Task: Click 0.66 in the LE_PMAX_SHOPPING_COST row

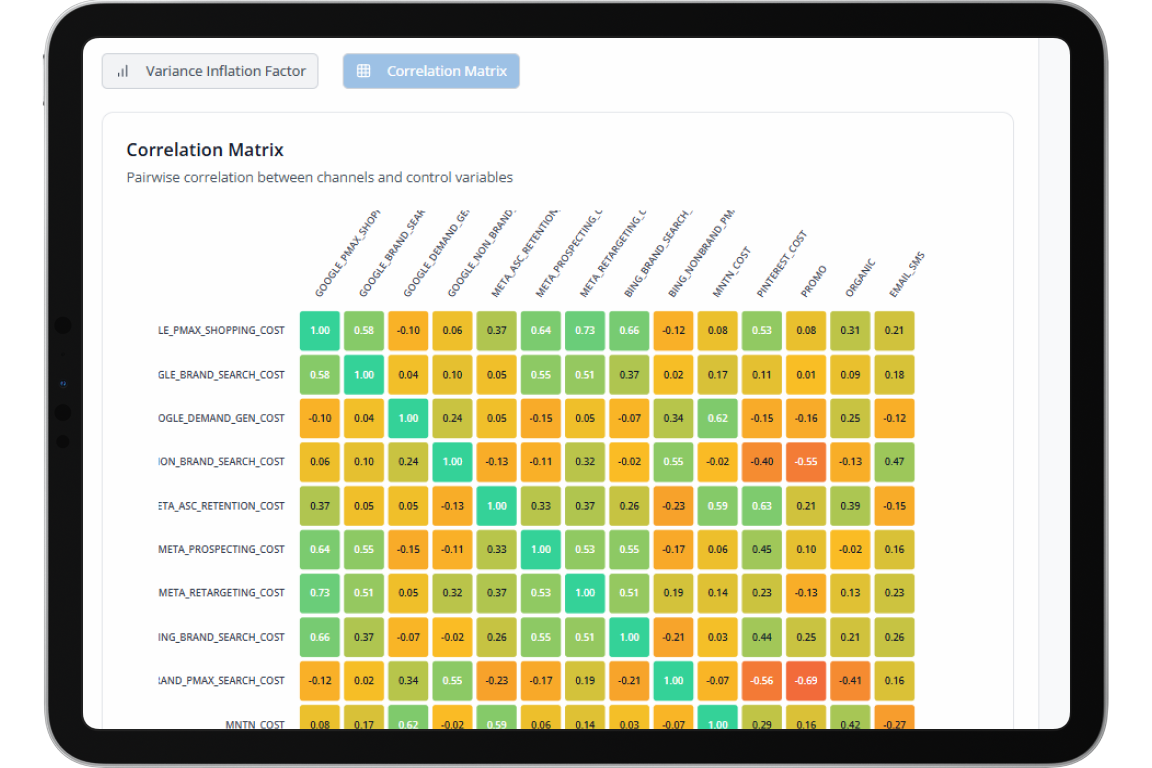Action: [629, 331]
